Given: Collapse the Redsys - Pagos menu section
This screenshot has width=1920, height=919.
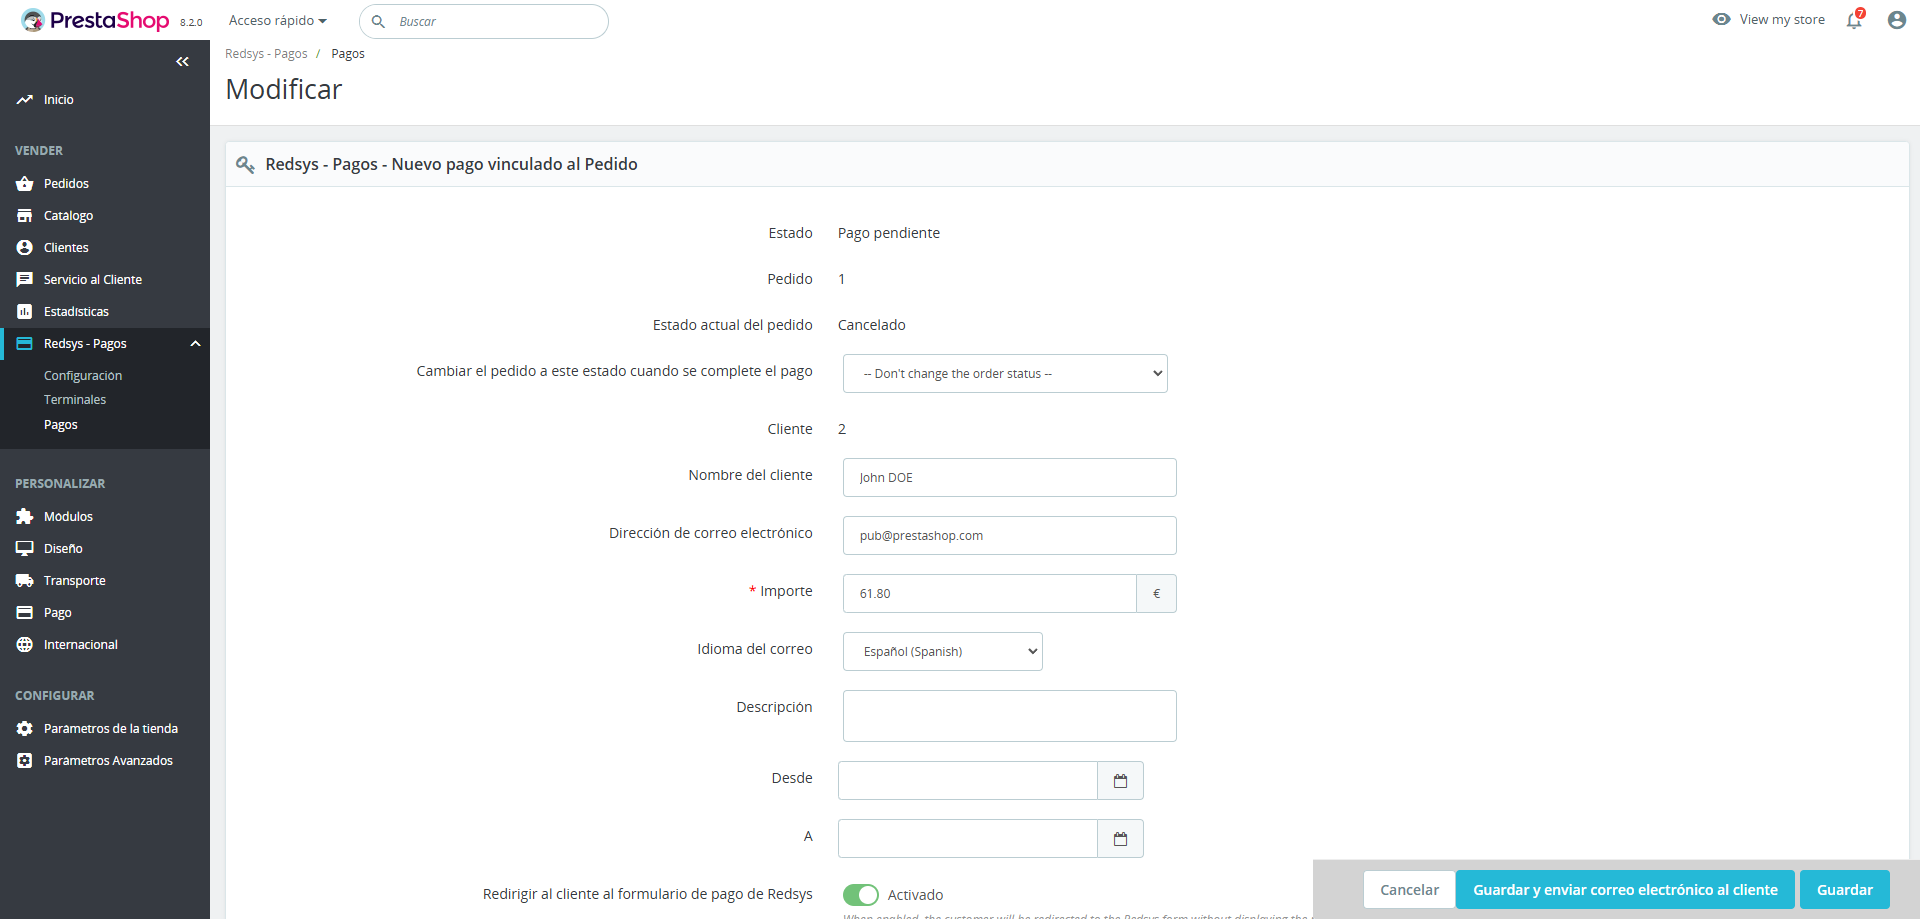Looking at the screenshot, I should click(x=196, y=344).
